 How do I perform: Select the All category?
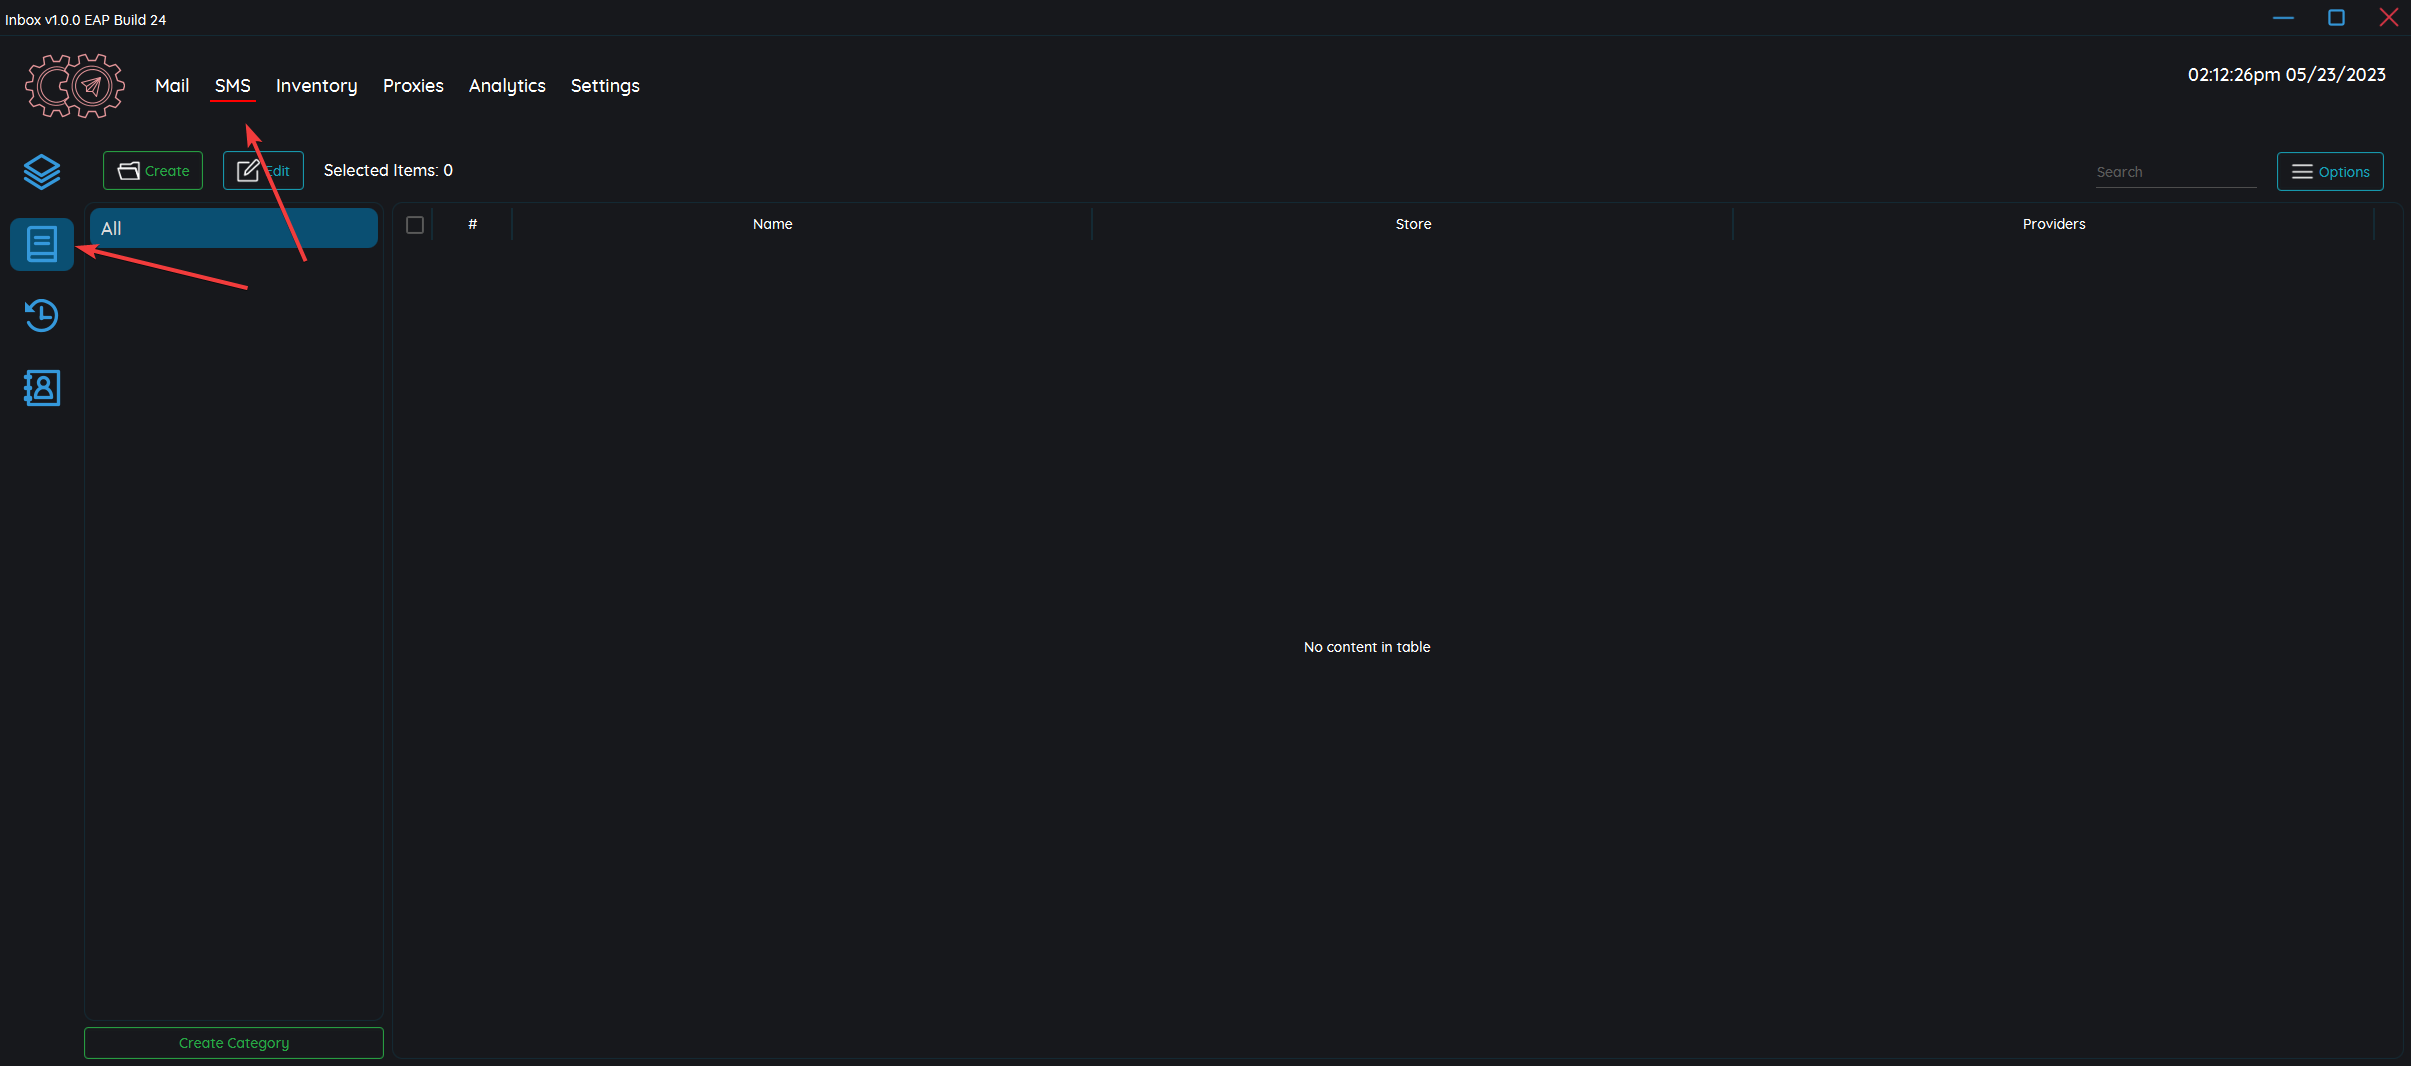[x=233, y=228]
